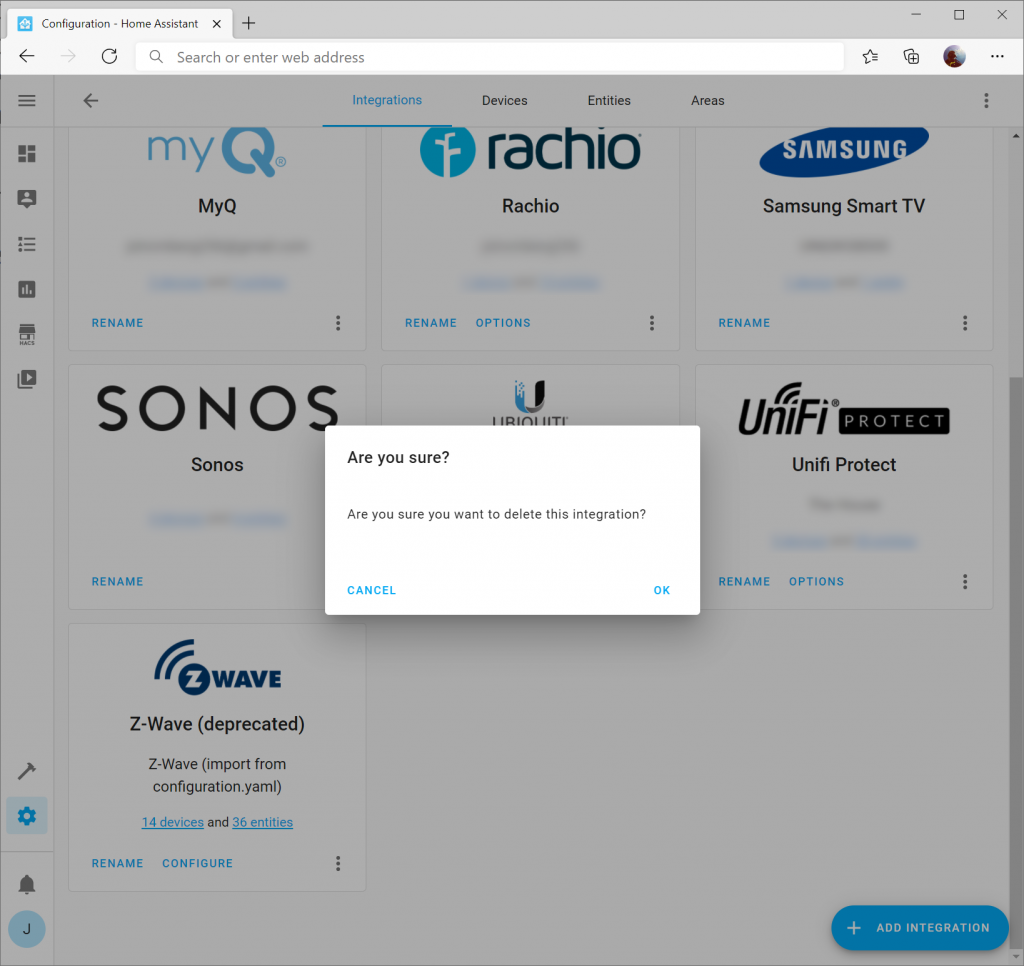This screenshot has height=966, width=1024.
Task: Open the integrations page overflow menu
Action: [x=986, y=101]
